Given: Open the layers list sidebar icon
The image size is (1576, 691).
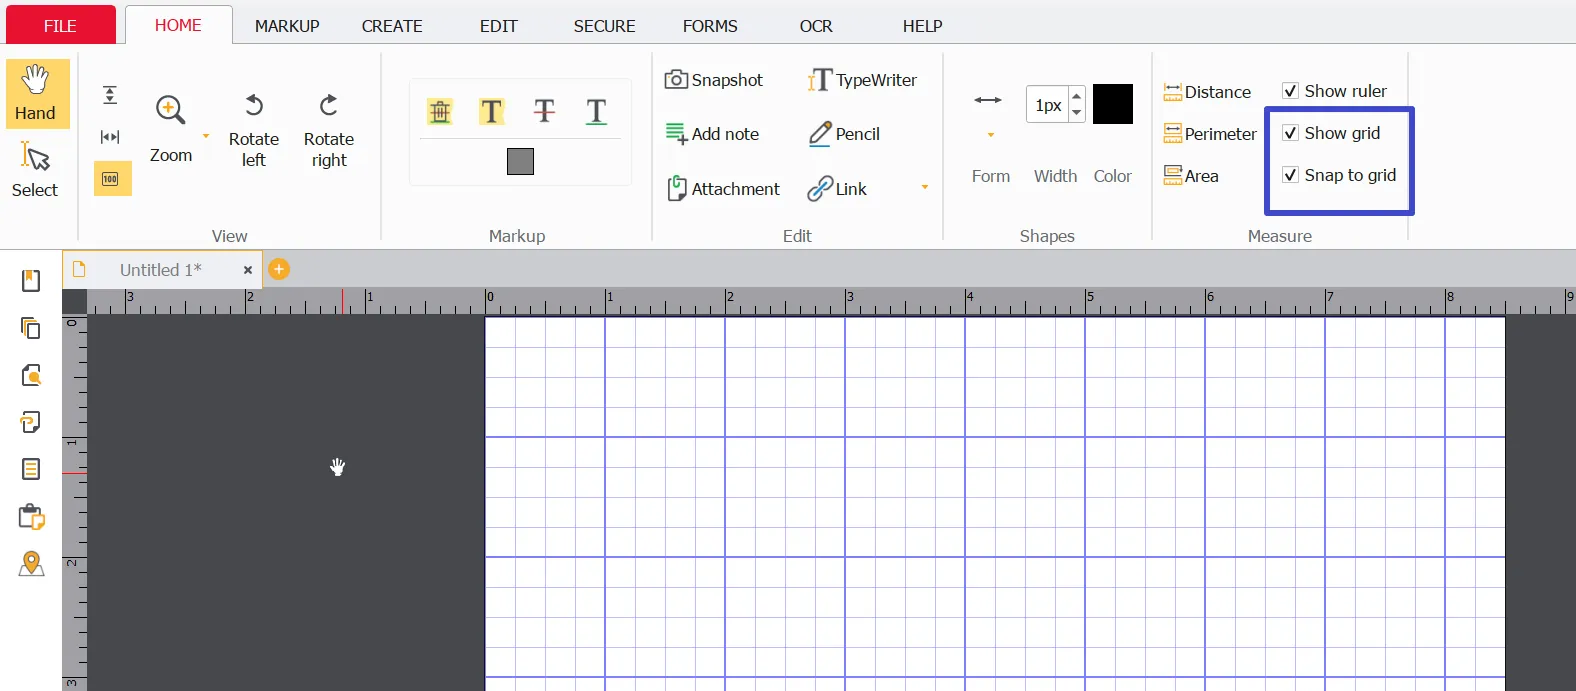Looking at the screenshot, I should point(31,469).
